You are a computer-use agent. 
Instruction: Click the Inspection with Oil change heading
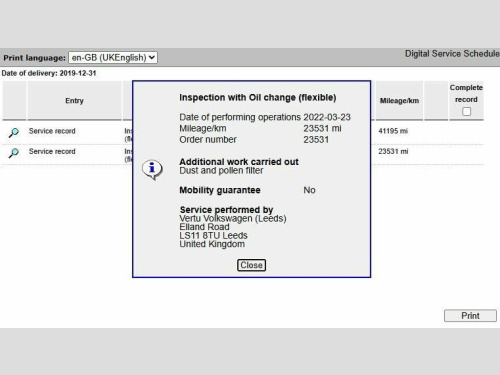pyautogui.click(x=258, y=98)
